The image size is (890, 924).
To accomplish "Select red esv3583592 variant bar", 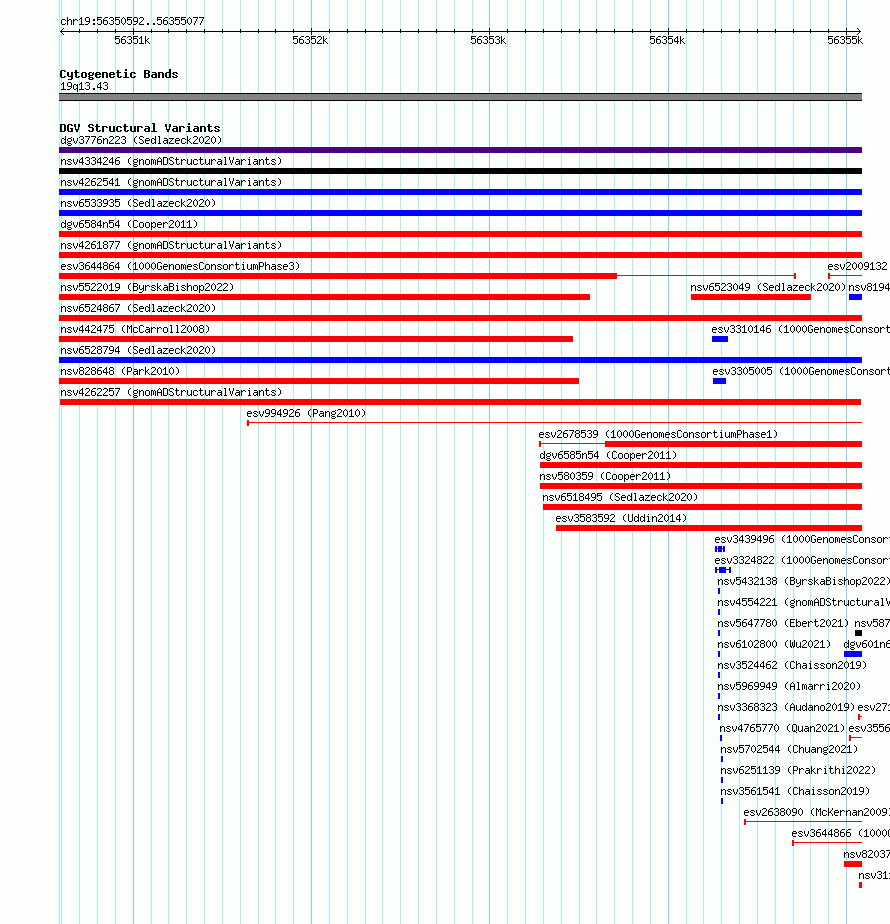I will (708, 528).
